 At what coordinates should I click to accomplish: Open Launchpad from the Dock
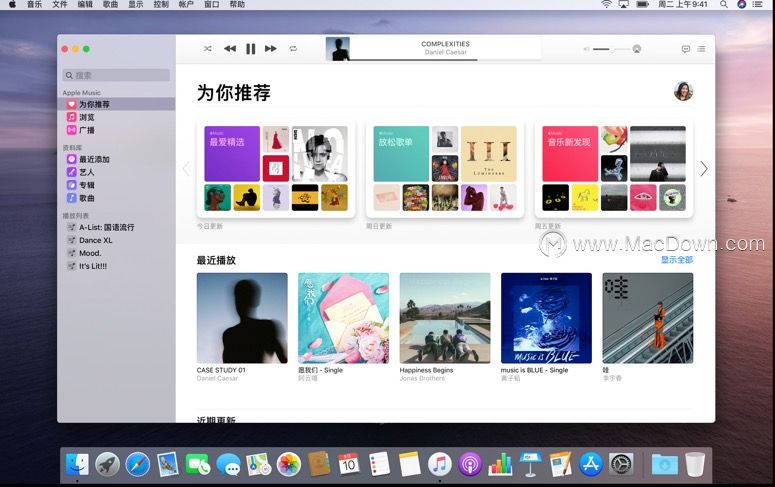(x=107, y=465)
